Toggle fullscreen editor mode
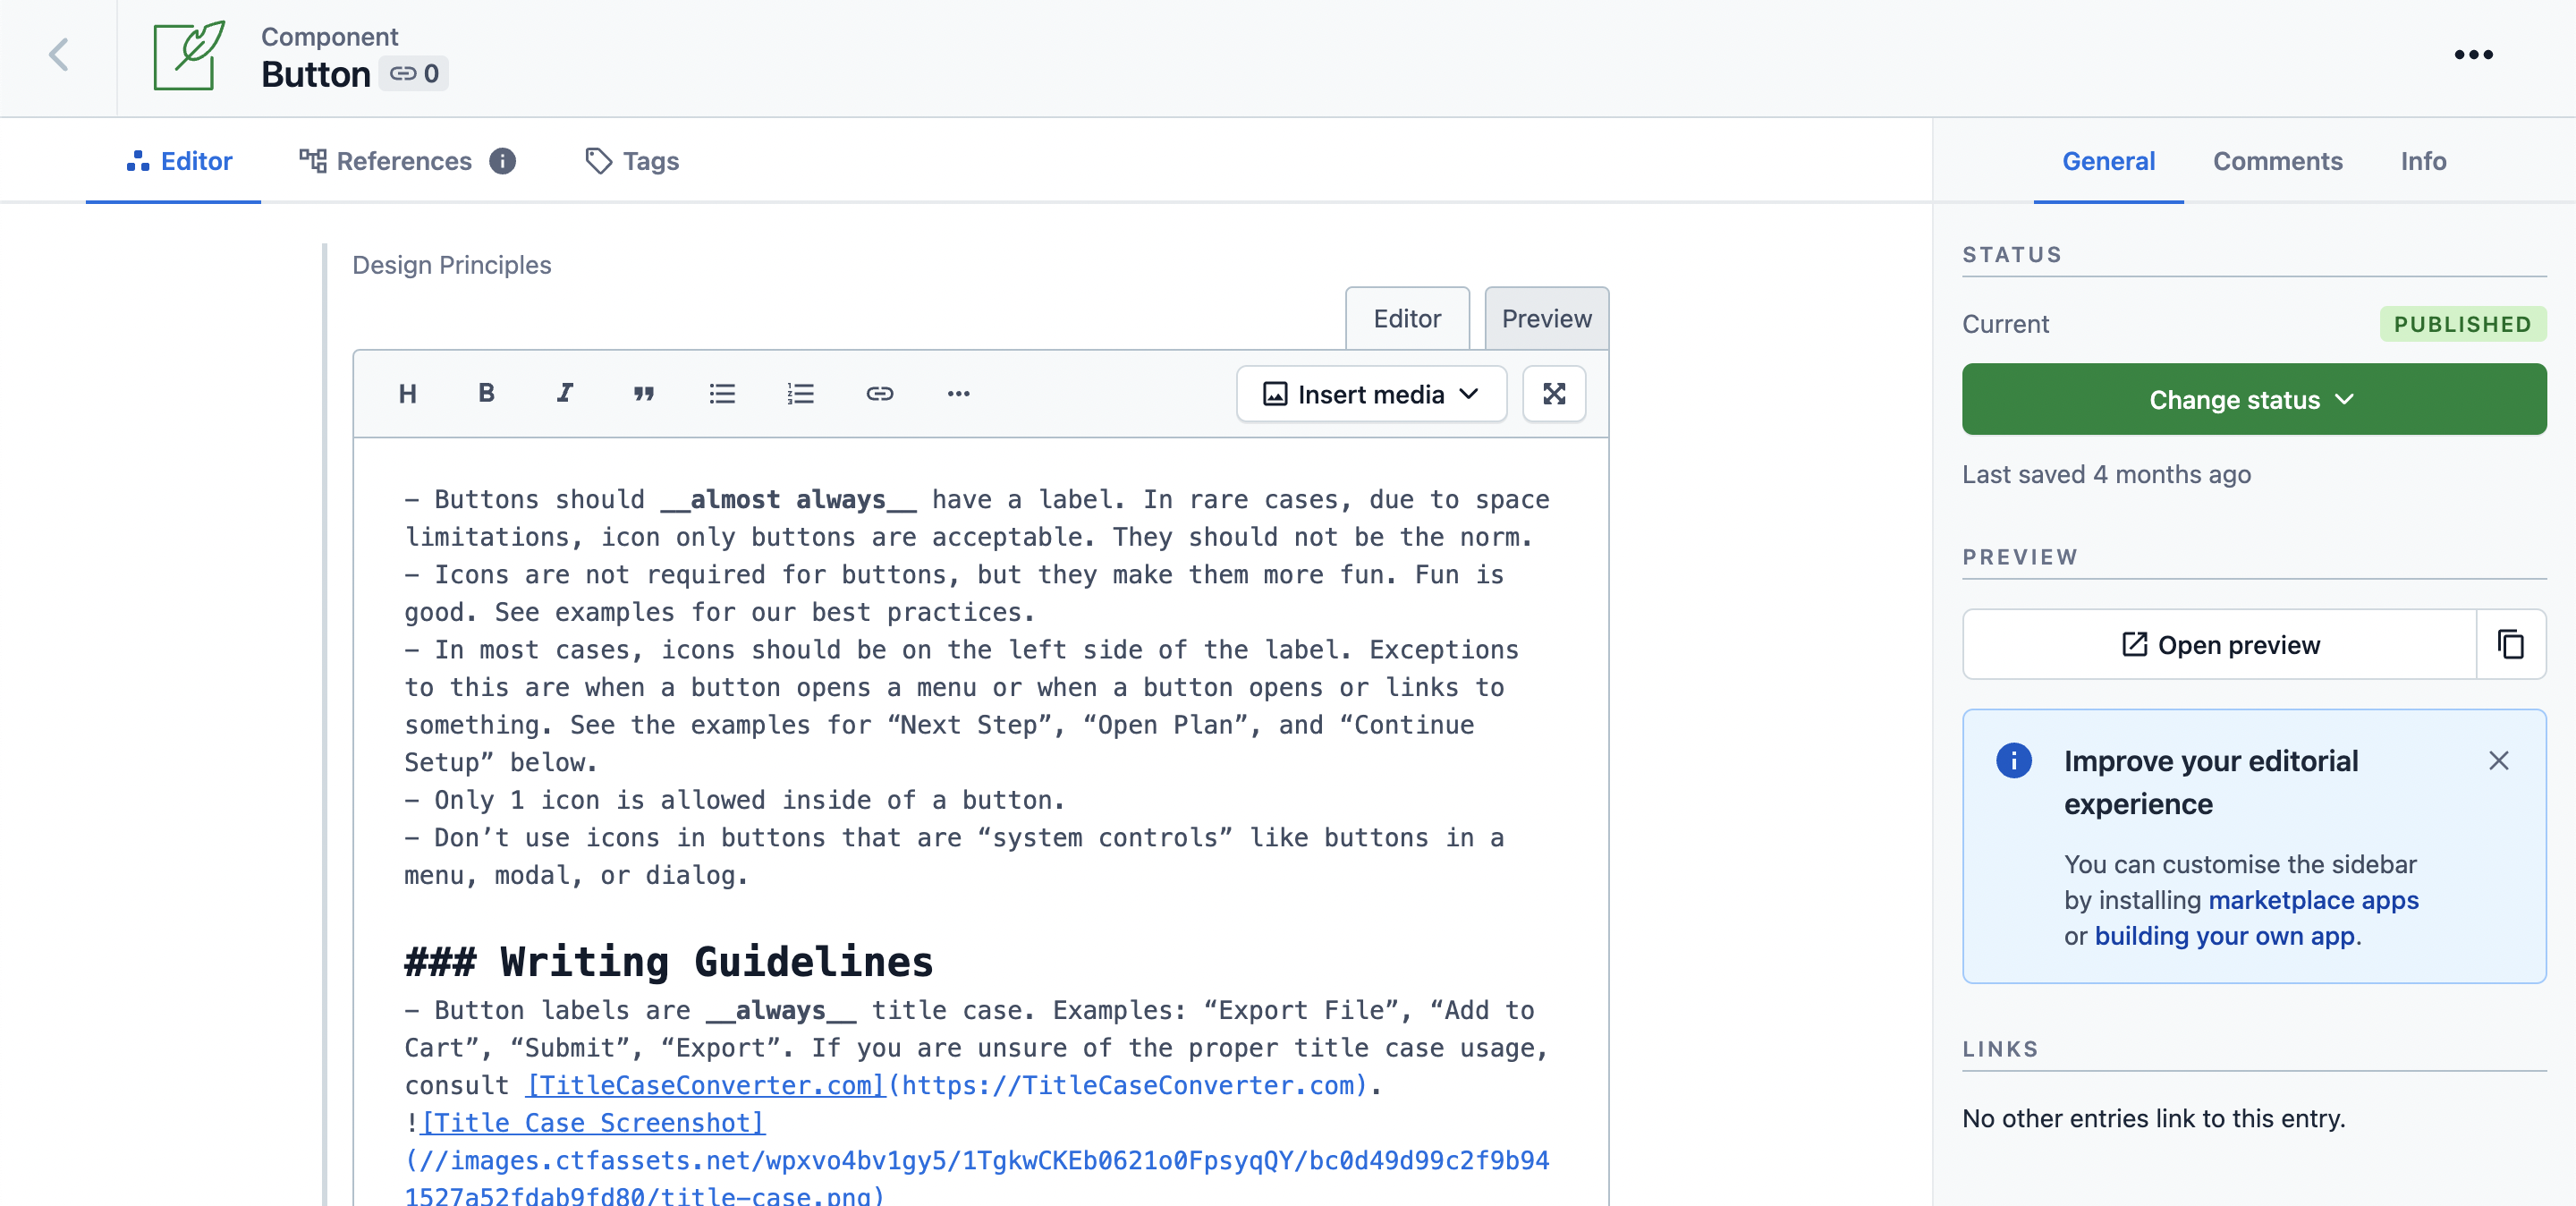Image resolution: width=2576 pixels, height=1206 pixels. pyautogui.click(x=1553, y=393)
